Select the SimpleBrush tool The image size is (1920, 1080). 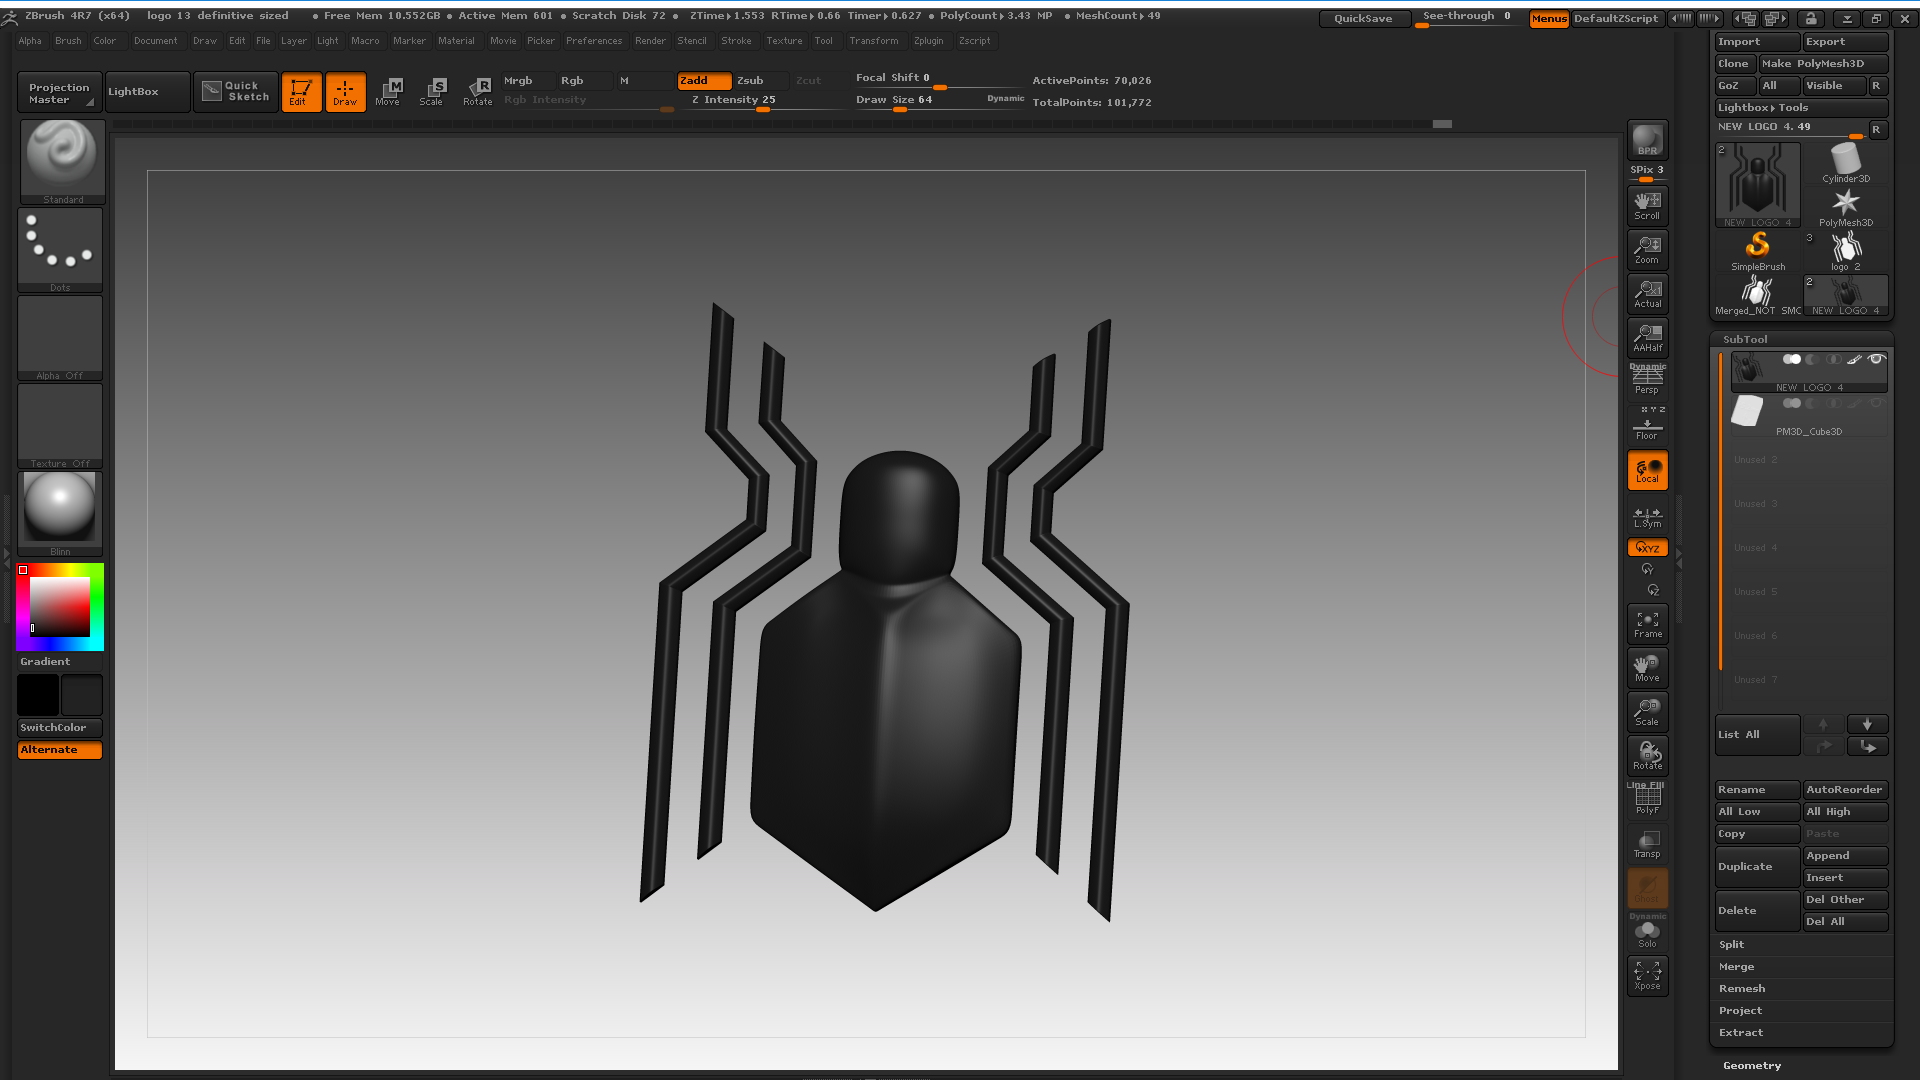click(1757, 251)
